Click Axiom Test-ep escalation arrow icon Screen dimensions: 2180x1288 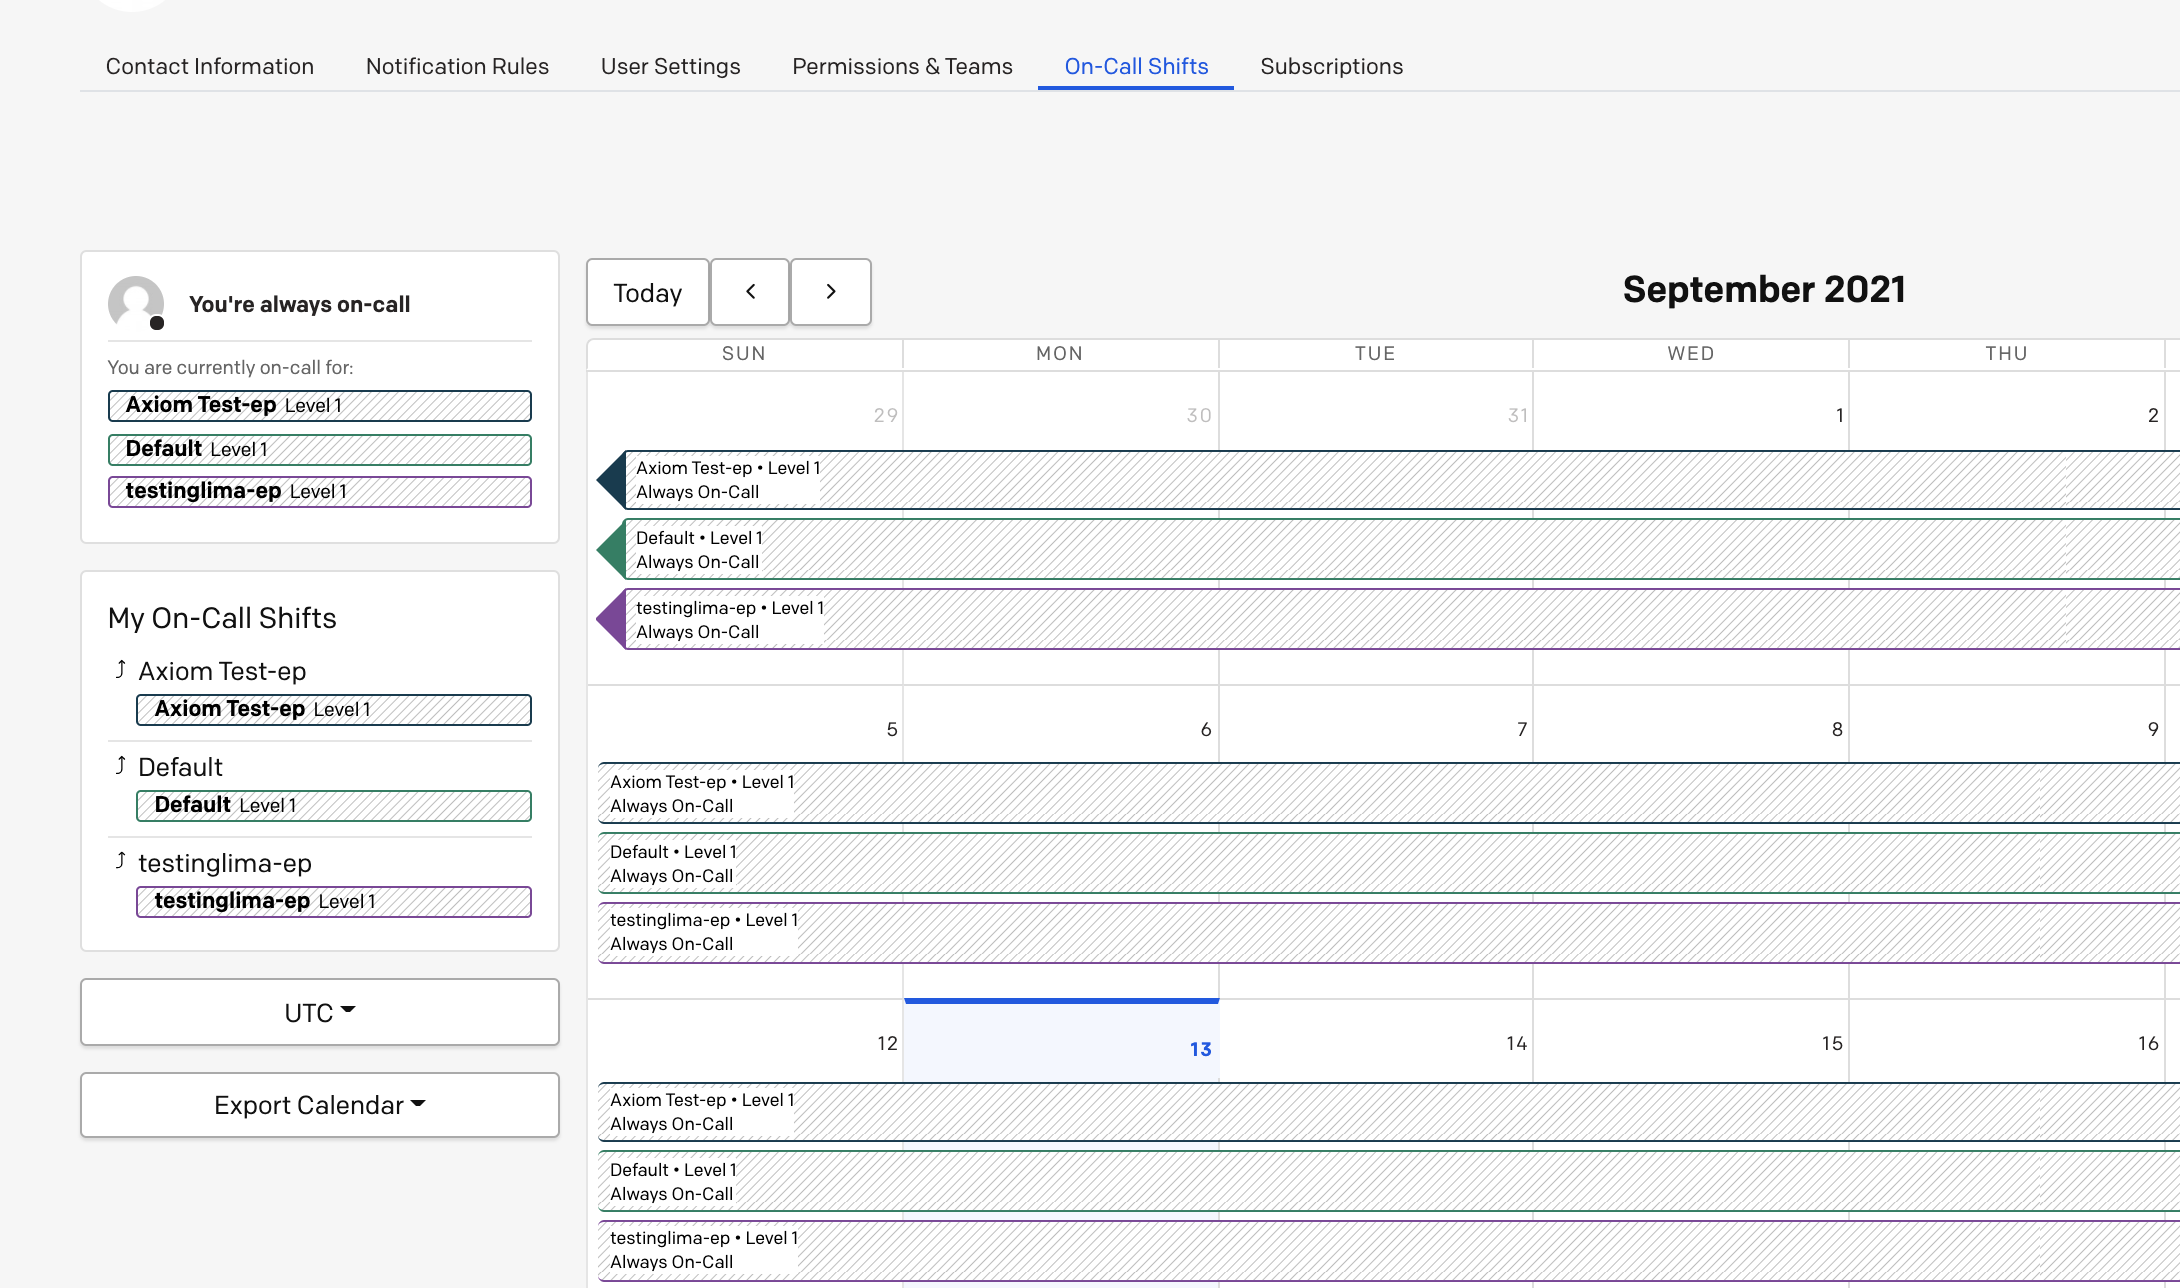[x=121, y=669]
